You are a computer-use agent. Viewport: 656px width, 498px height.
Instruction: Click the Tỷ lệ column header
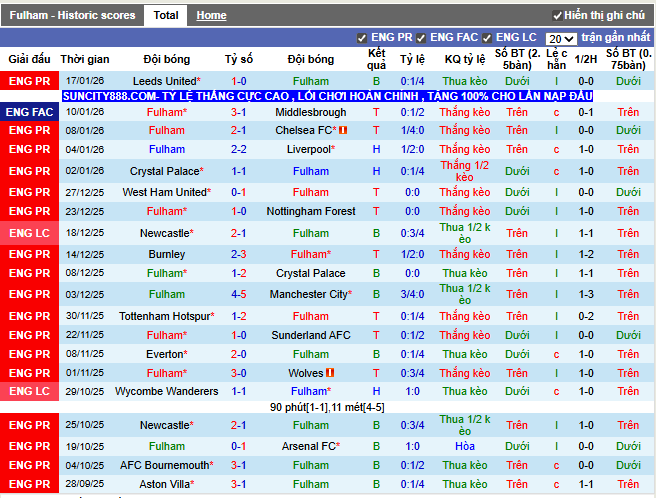pos(412,59)
